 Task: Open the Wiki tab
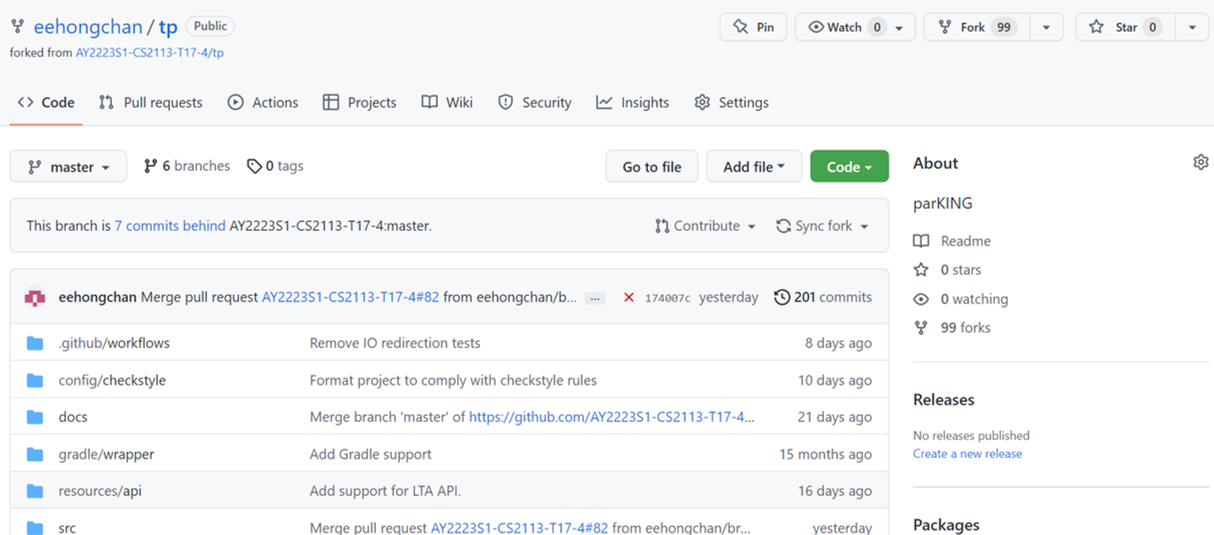coord(447,102)
